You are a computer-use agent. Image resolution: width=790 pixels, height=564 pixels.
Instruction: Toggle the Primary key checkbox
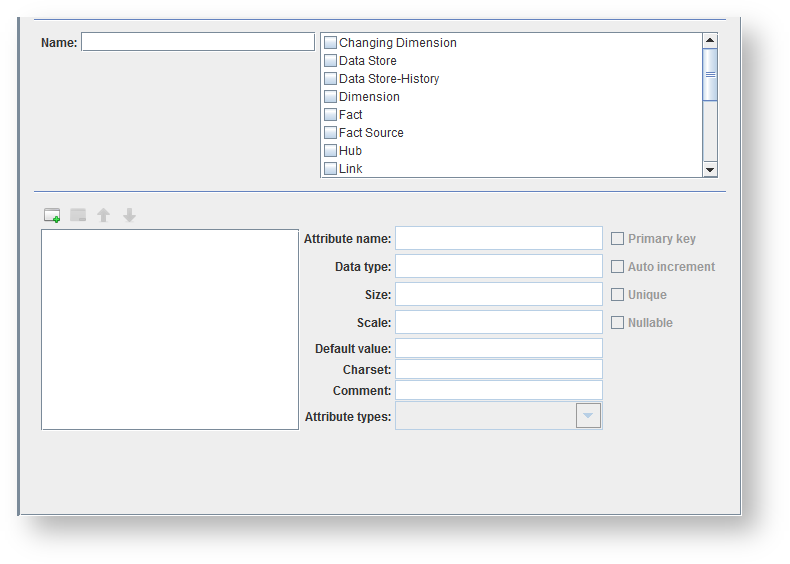pyautogui.click(x=617, y=238)
